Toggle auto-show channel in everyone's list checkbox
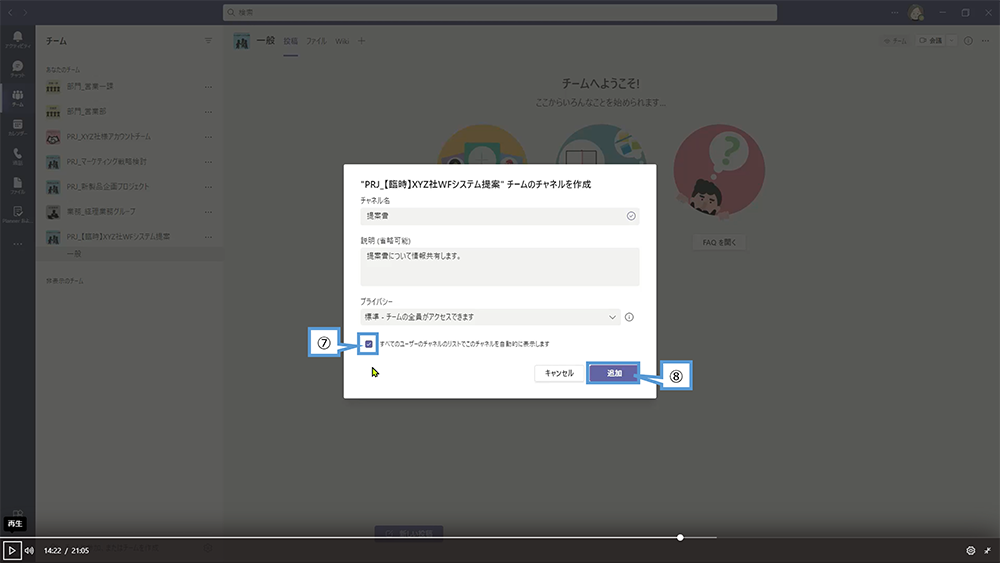Viewport: 1000px width, 563px height. pos(369,344)
